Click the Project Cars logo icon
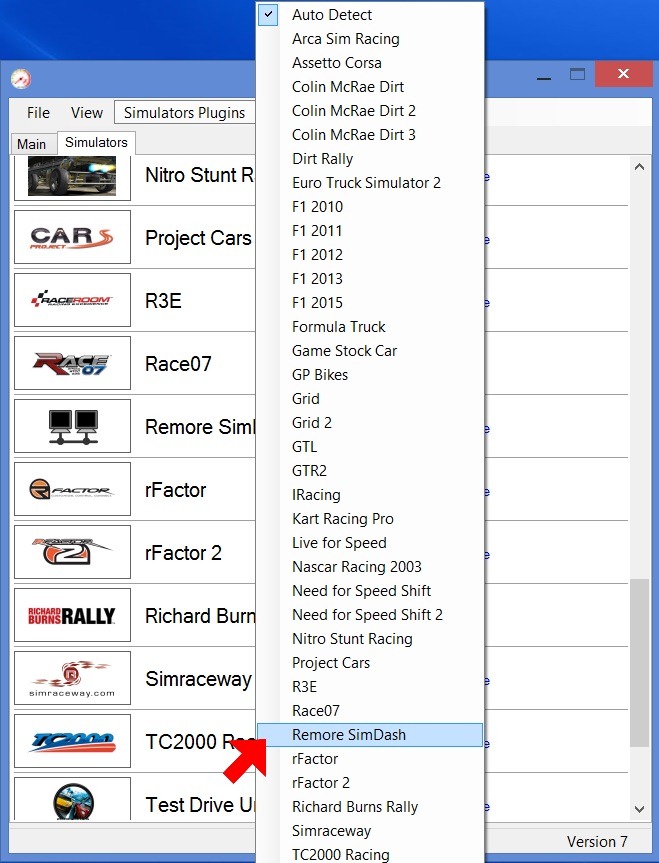Viewport: 659px width, 863px height. point(72,238)
